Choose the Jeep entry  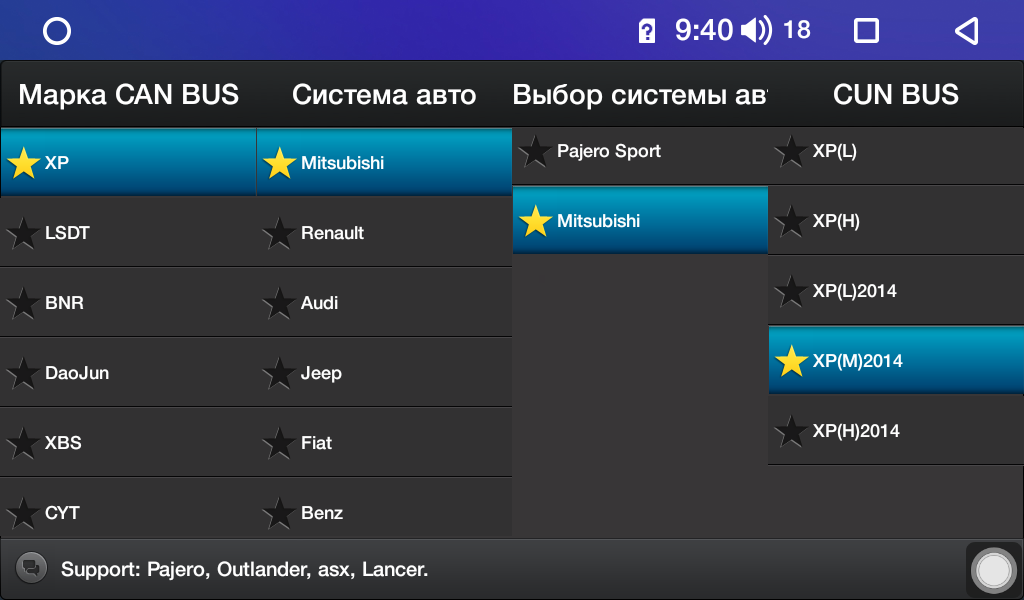tap(384, 373)
